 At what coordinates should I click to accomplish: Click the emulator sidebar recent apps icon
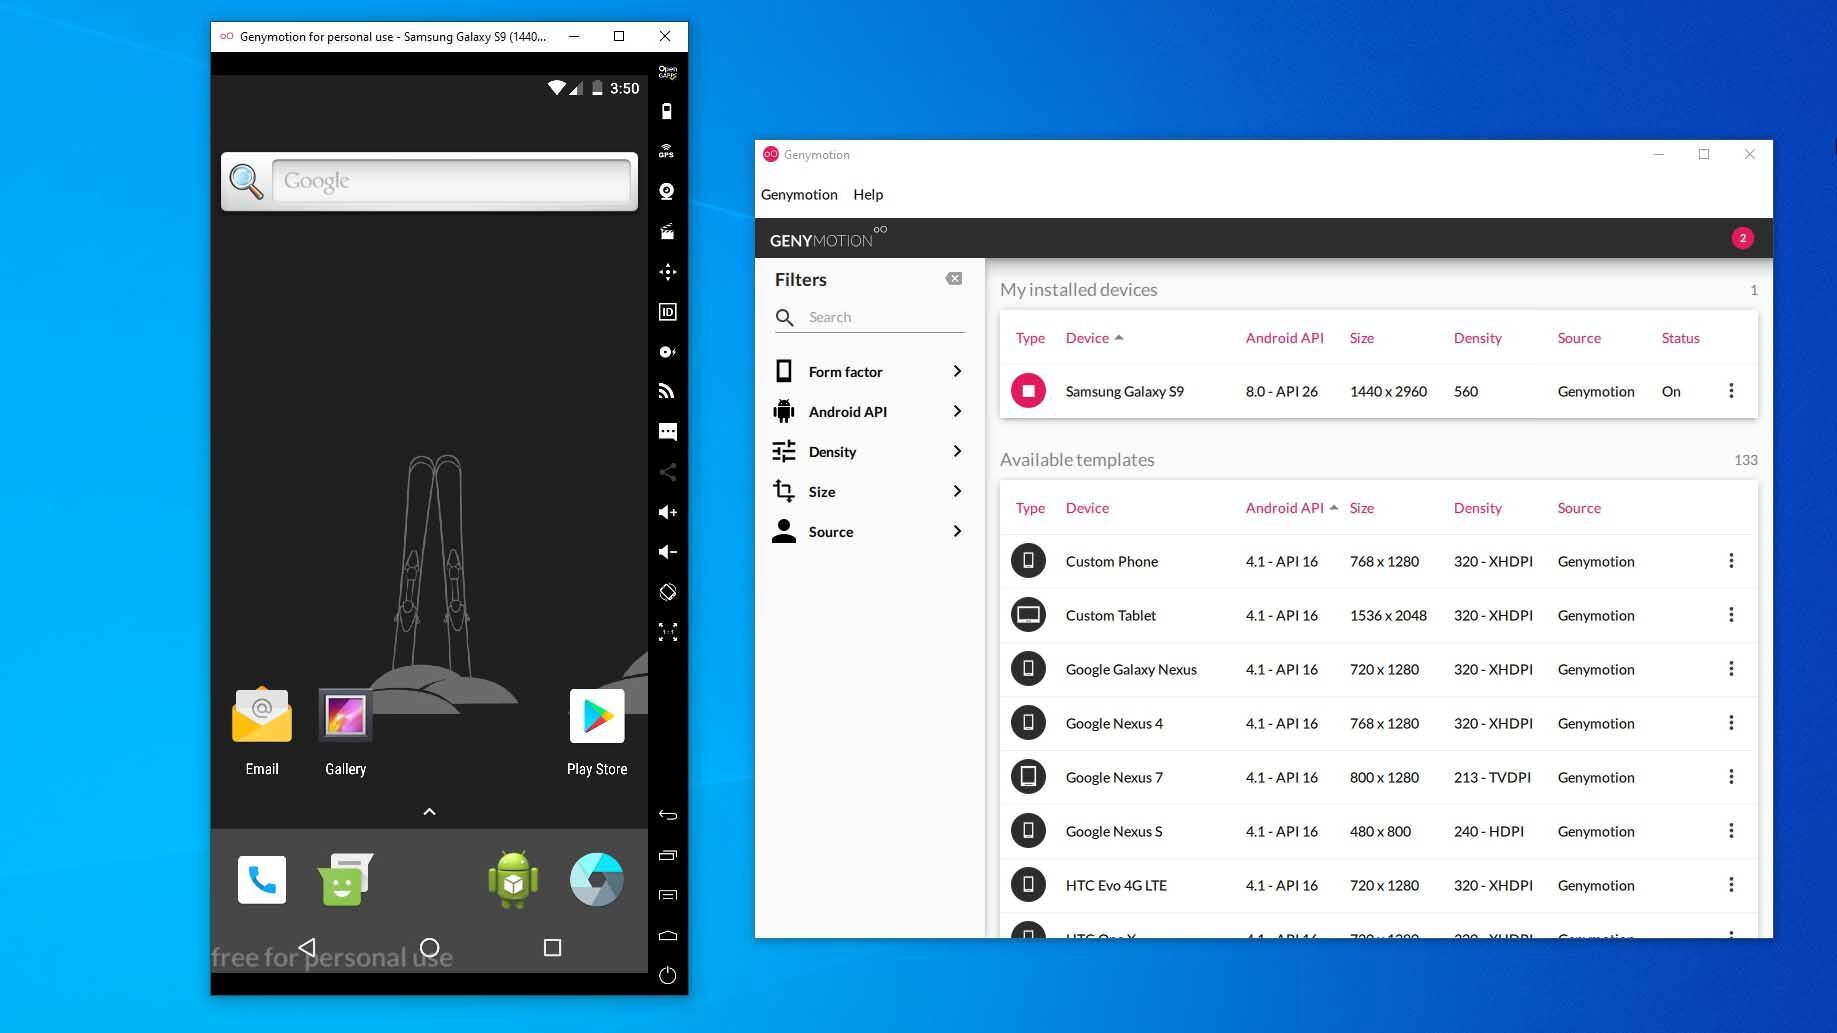click(667, 855)
